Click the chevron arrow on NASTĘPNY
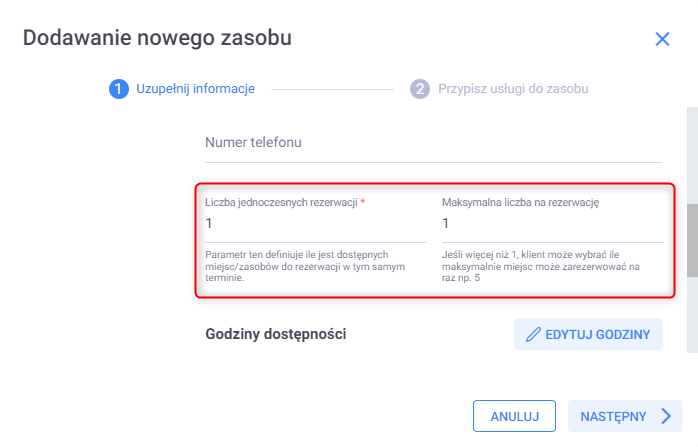This screenshot has width=698, height=447. point(665,416)
